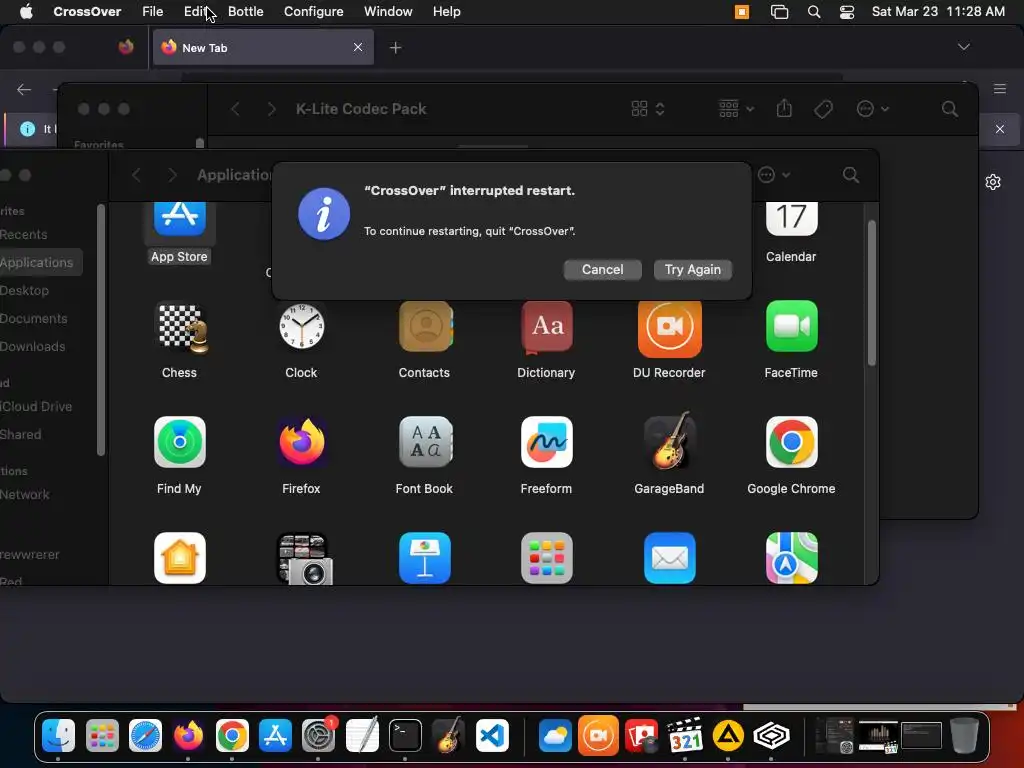Open Visual Studio Code from the Dock
This screenshot has width=1024, height=768.
pos(492,736)
